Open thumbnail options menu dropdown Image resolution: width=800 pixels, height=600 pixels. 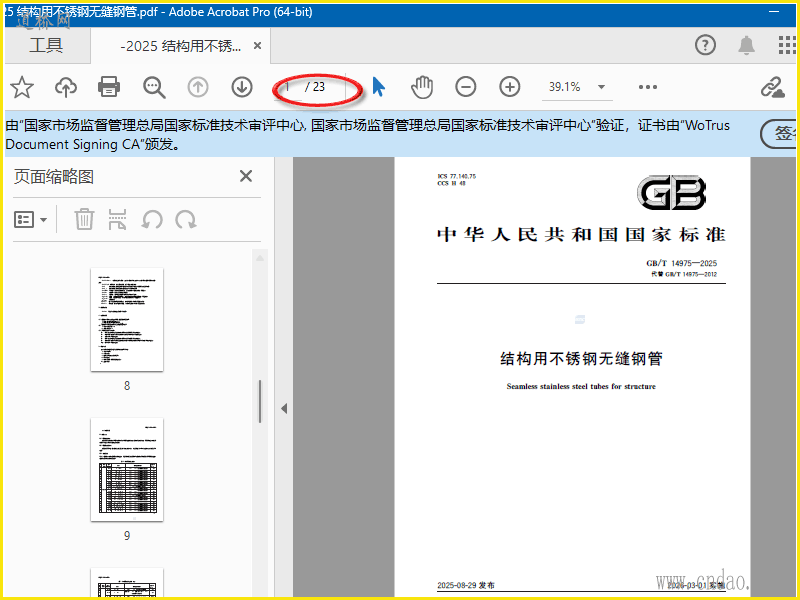(30, 220)
